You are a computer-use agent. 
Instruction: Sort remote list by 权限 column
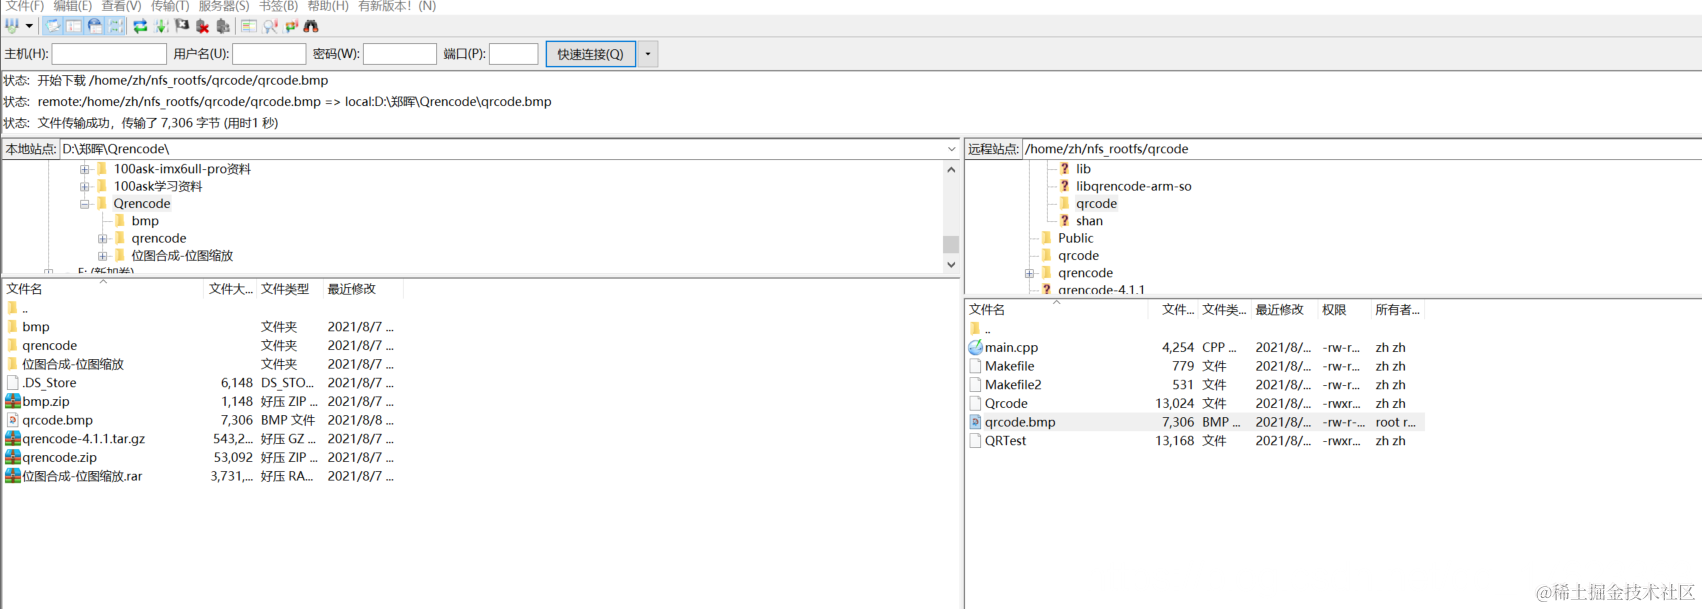(1342, 310)
